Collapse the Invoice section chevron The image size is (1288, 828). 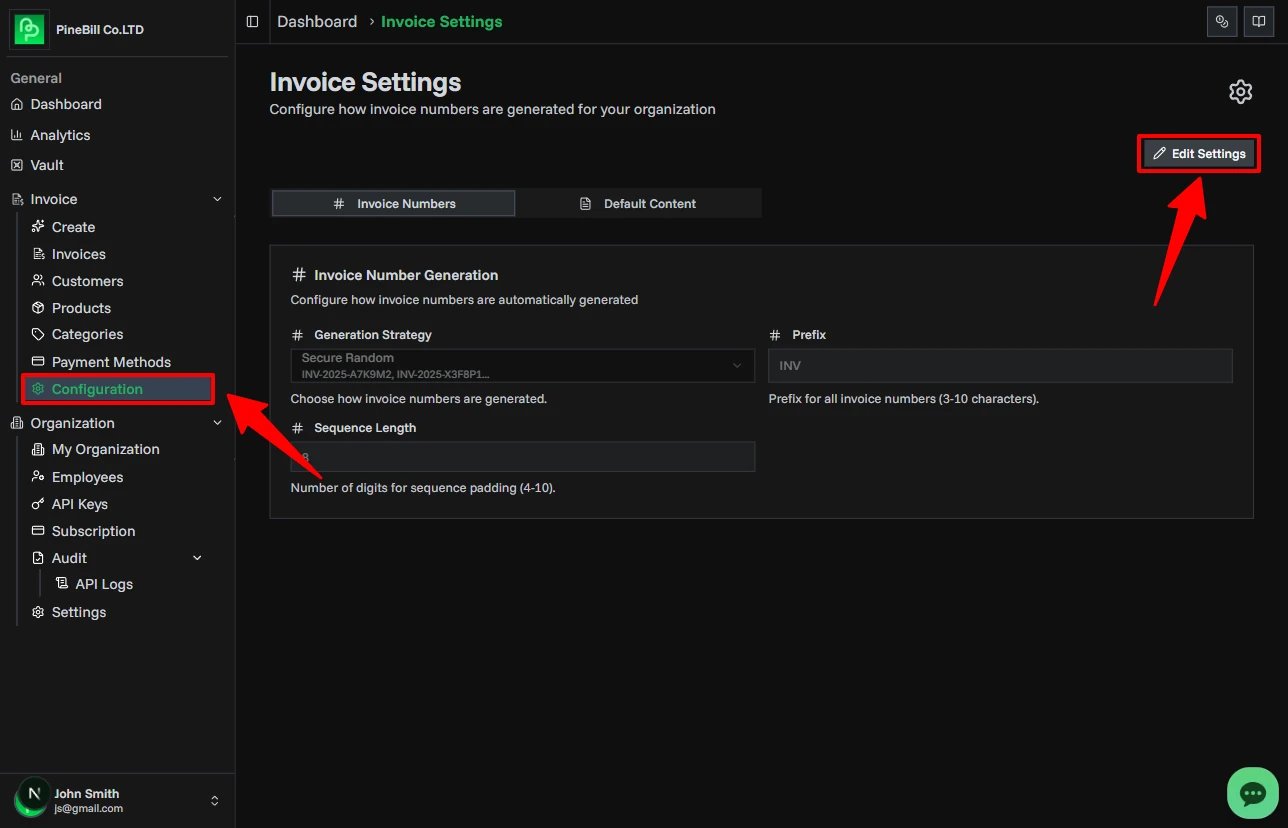click(x=217, y=199)
